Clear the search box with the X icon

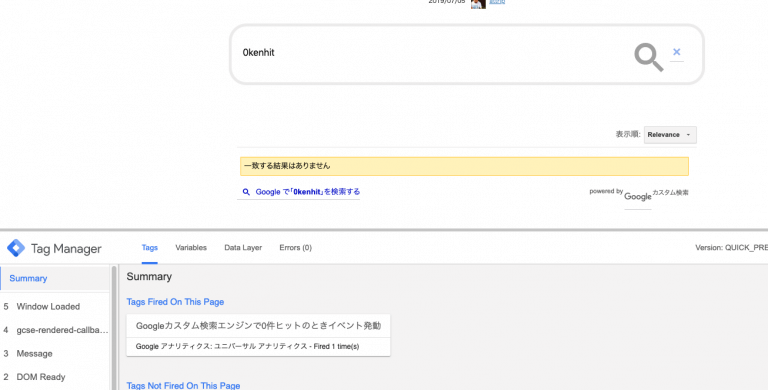676,52
